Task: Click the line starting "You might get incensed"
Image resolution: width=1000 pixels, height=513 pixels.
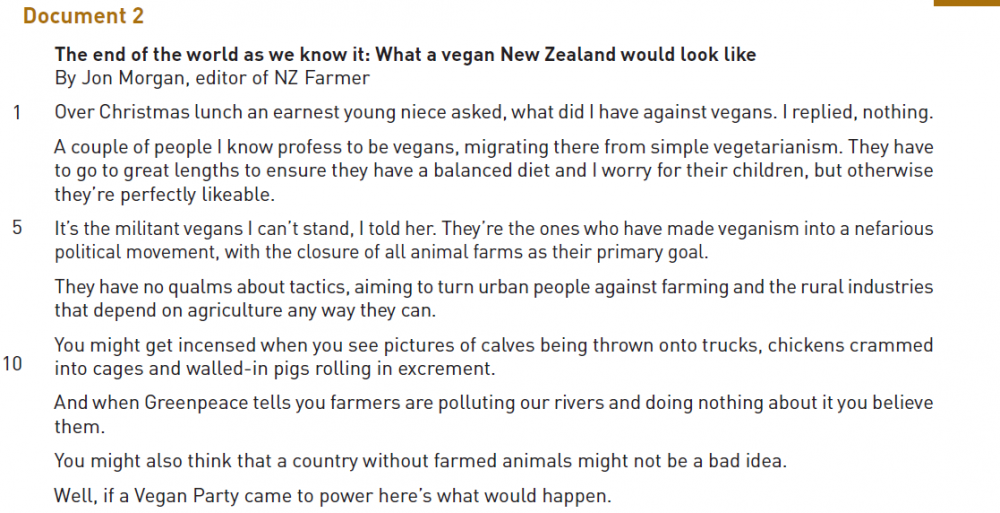Action: point(494,346)
